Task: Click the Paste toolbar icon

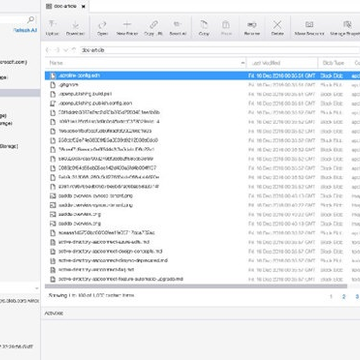Action: (x=226, y=24)
